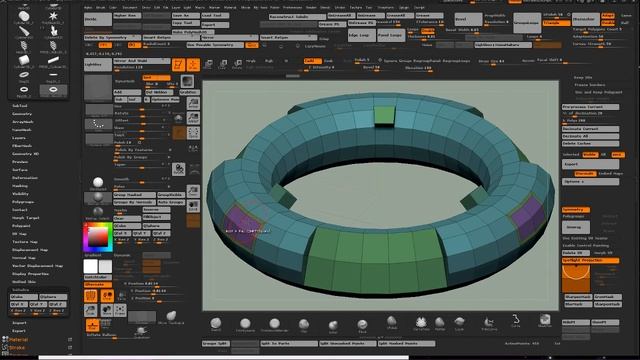Click the Split To Parts button
The width and height of the screenshot is (640, 360).
(289, 344)
